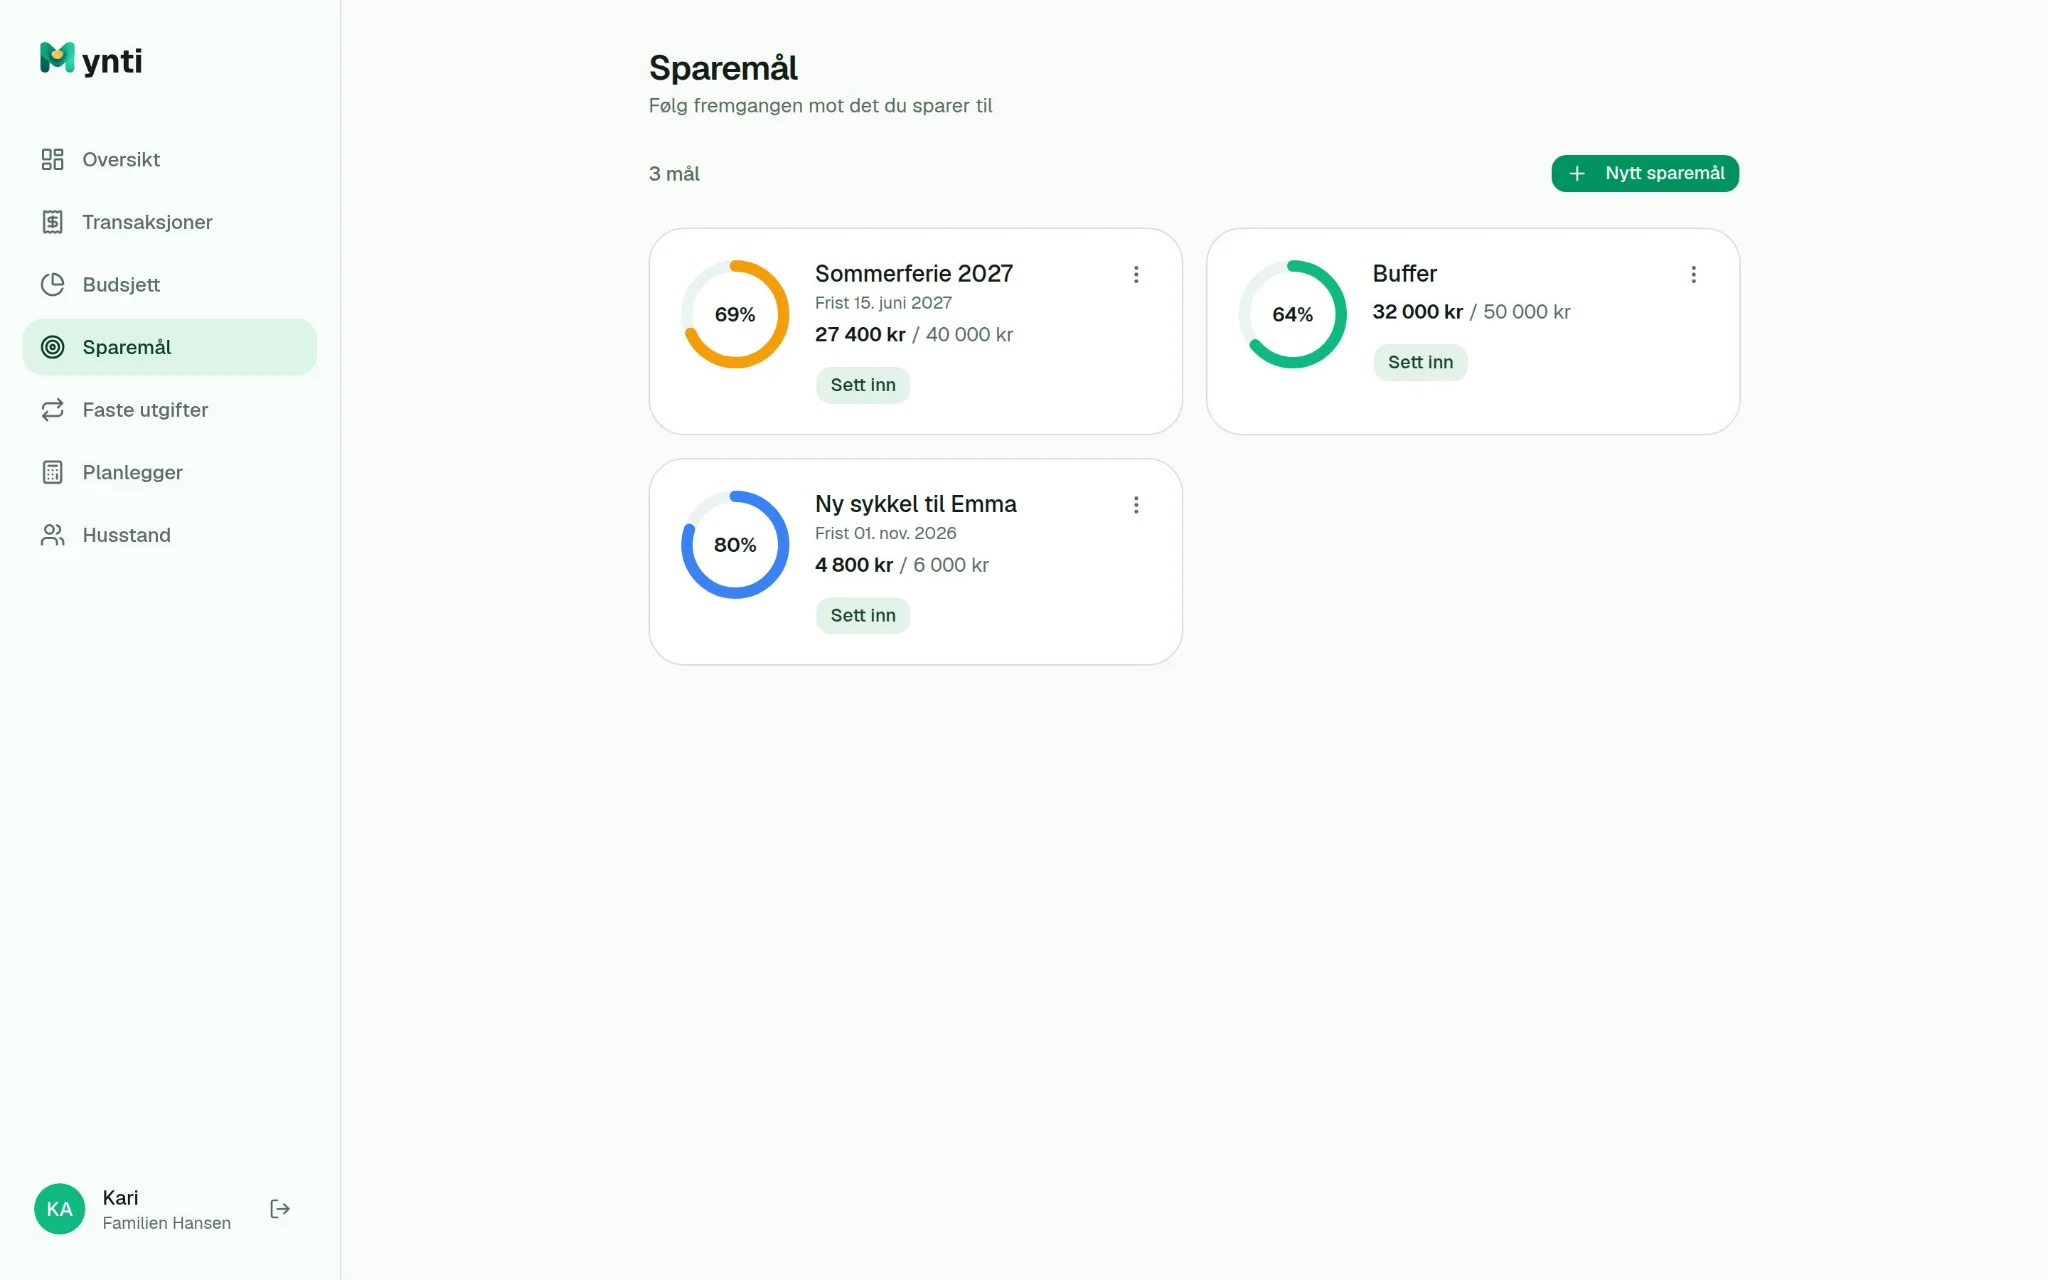Open Ny sykkel til Emma options menu
2048x1280 pixels.
pyautogui.click(x=1136, y=505)
